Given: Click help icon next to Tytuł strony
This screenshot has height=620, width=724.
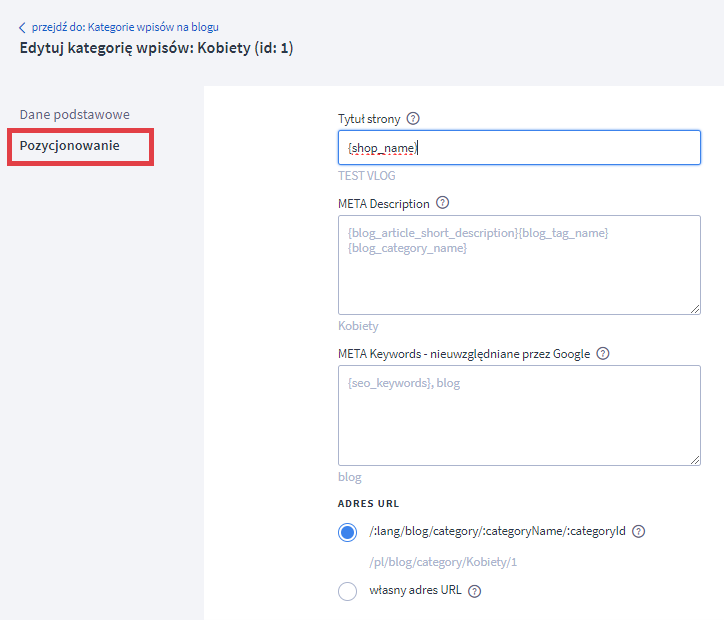Looking at the screenshot, I should coord(413,119).
